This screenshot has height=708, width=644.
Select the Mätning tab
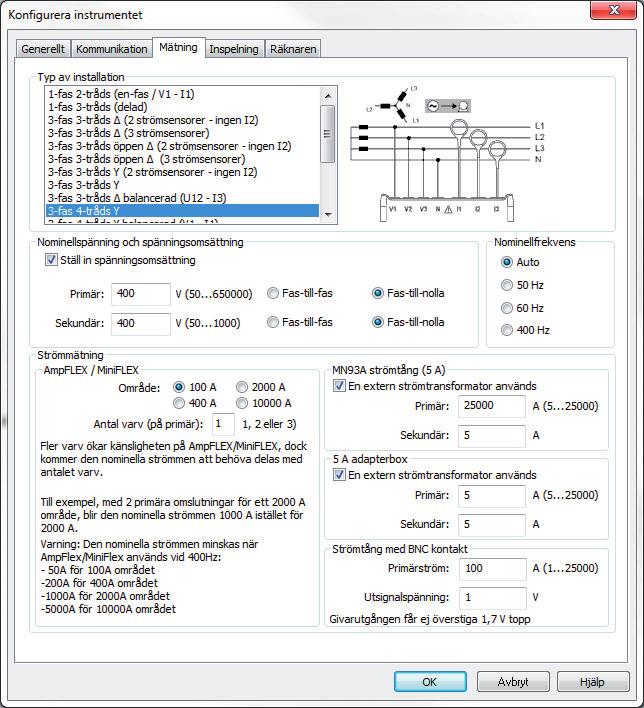tap(178, 47)
